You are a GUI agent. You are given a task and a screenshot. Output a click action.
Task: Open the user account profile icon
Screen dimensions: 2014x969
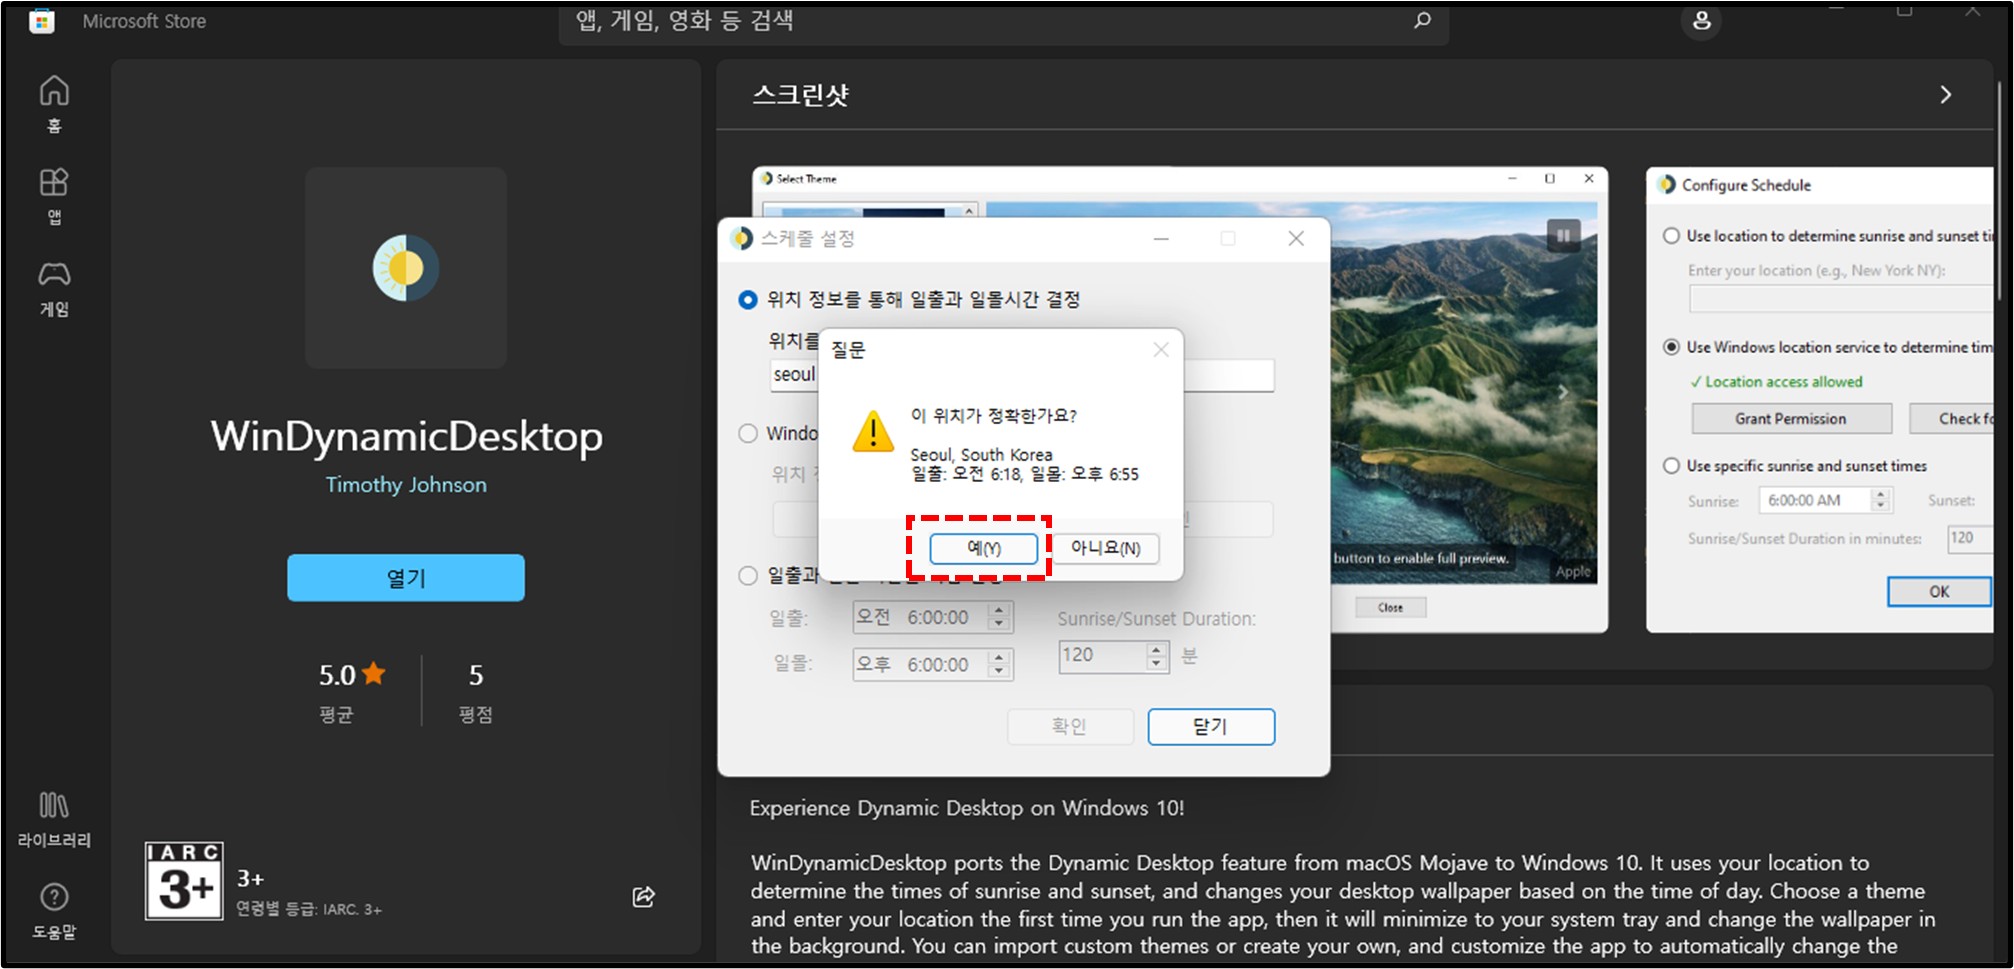1701,20
